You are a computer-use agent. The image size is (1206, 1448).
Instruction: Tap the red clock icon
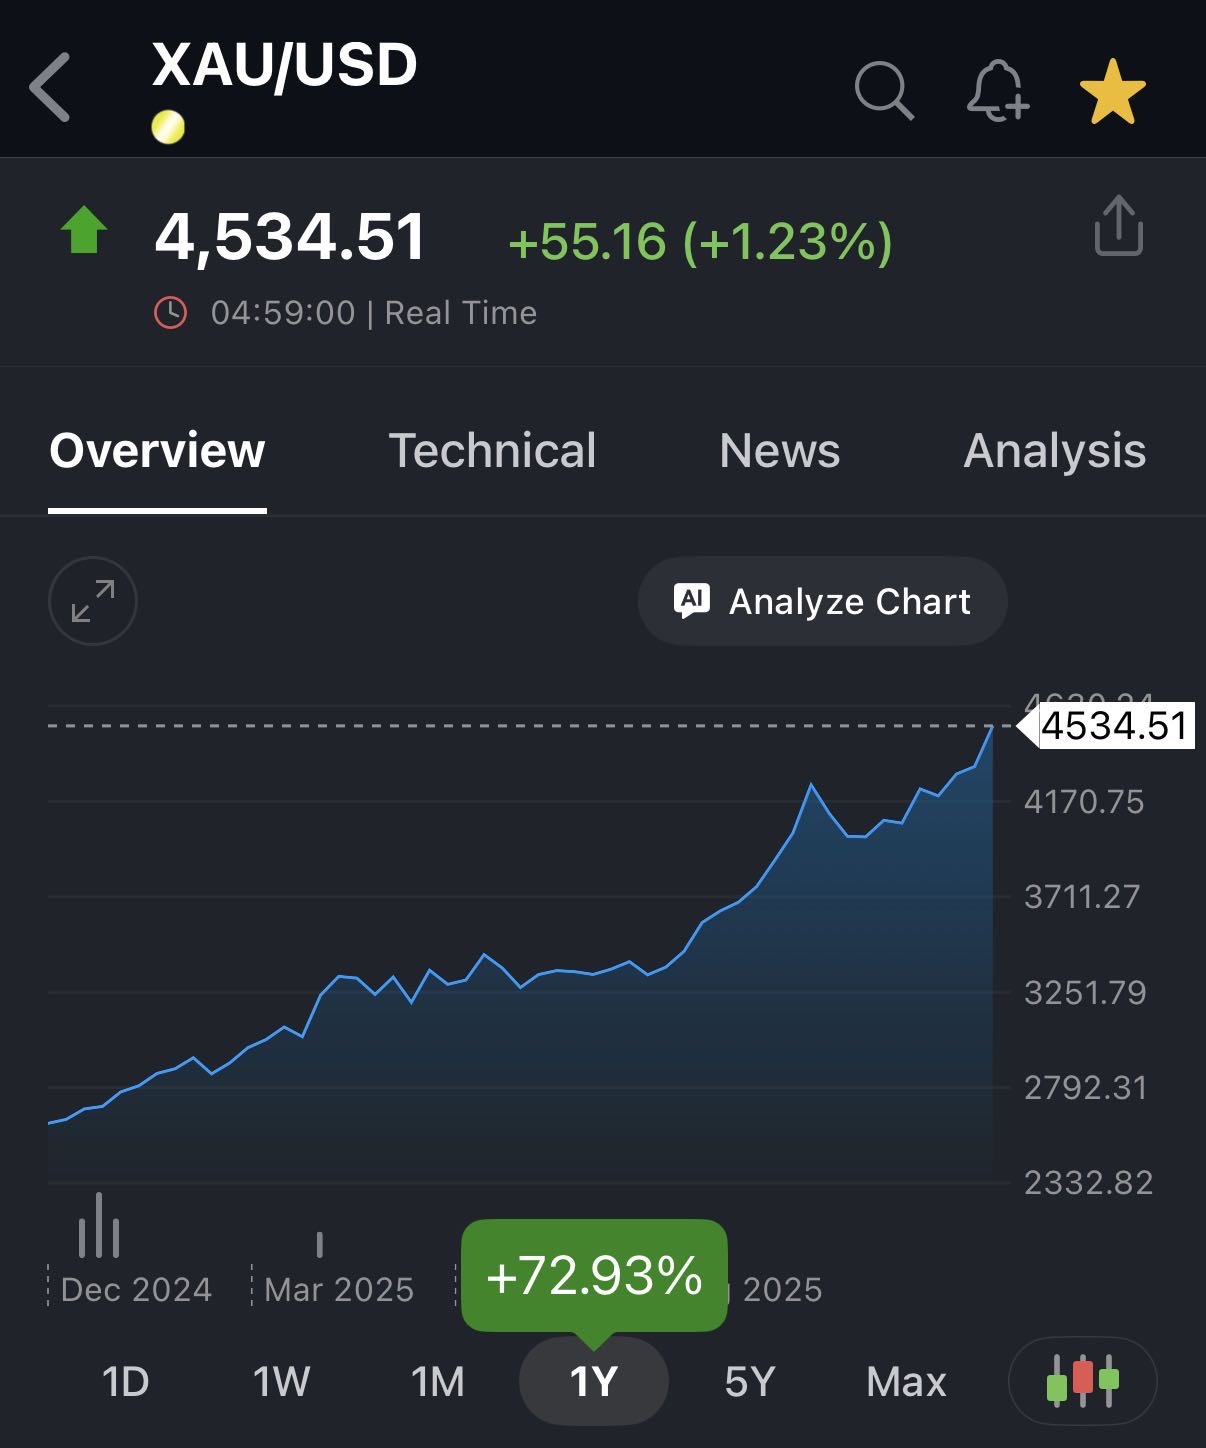click(x=170, y=313)
